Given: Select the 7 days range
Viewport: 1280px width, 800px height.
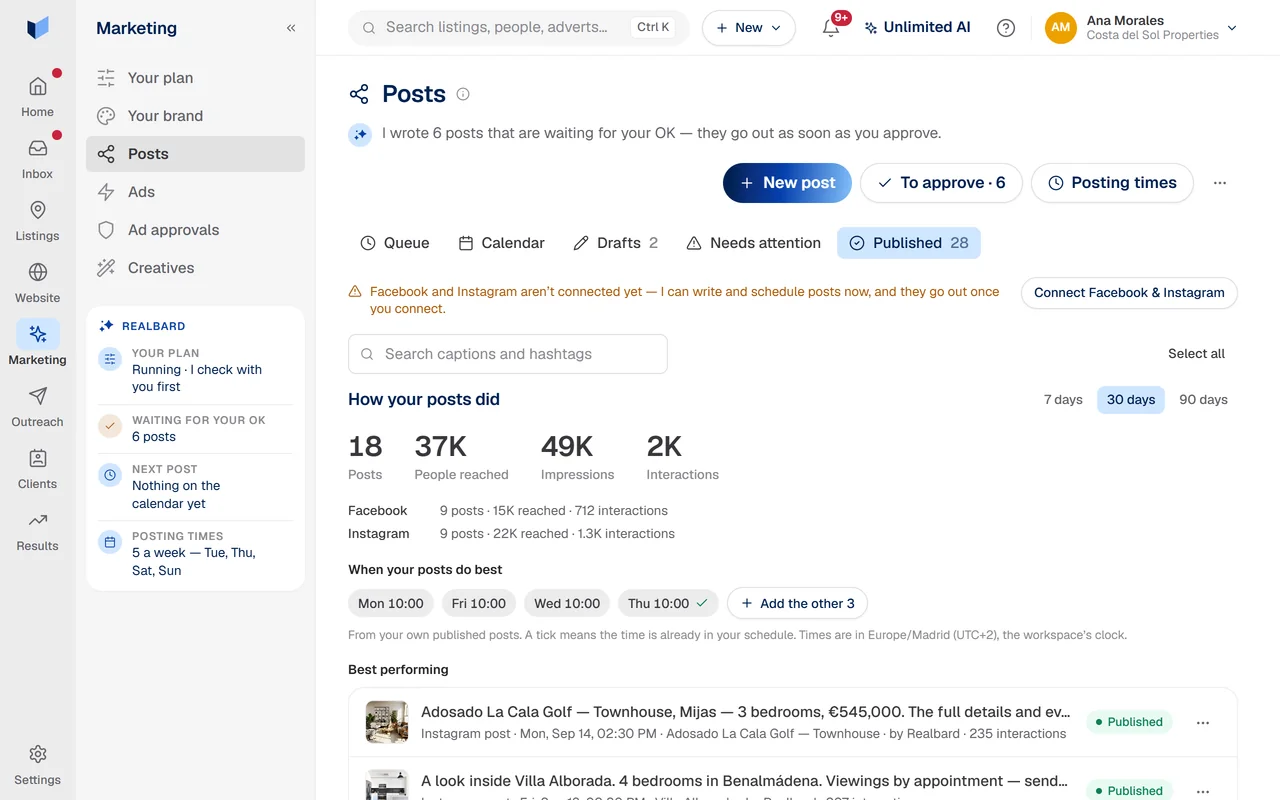Looking at the screenshot, I should tap(1063, 400).
